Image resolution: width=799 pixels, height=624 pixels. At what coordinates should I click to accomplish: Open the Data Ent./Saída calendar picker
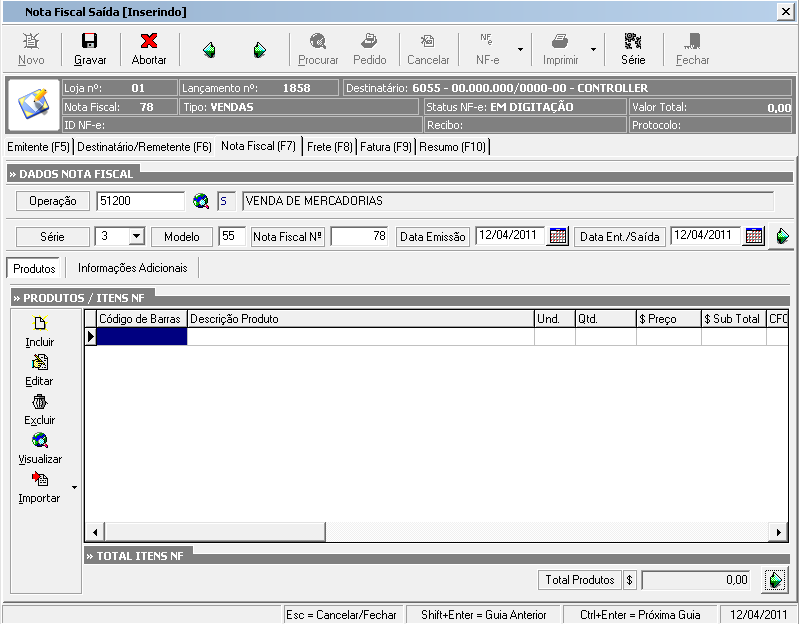coord(754,237)
